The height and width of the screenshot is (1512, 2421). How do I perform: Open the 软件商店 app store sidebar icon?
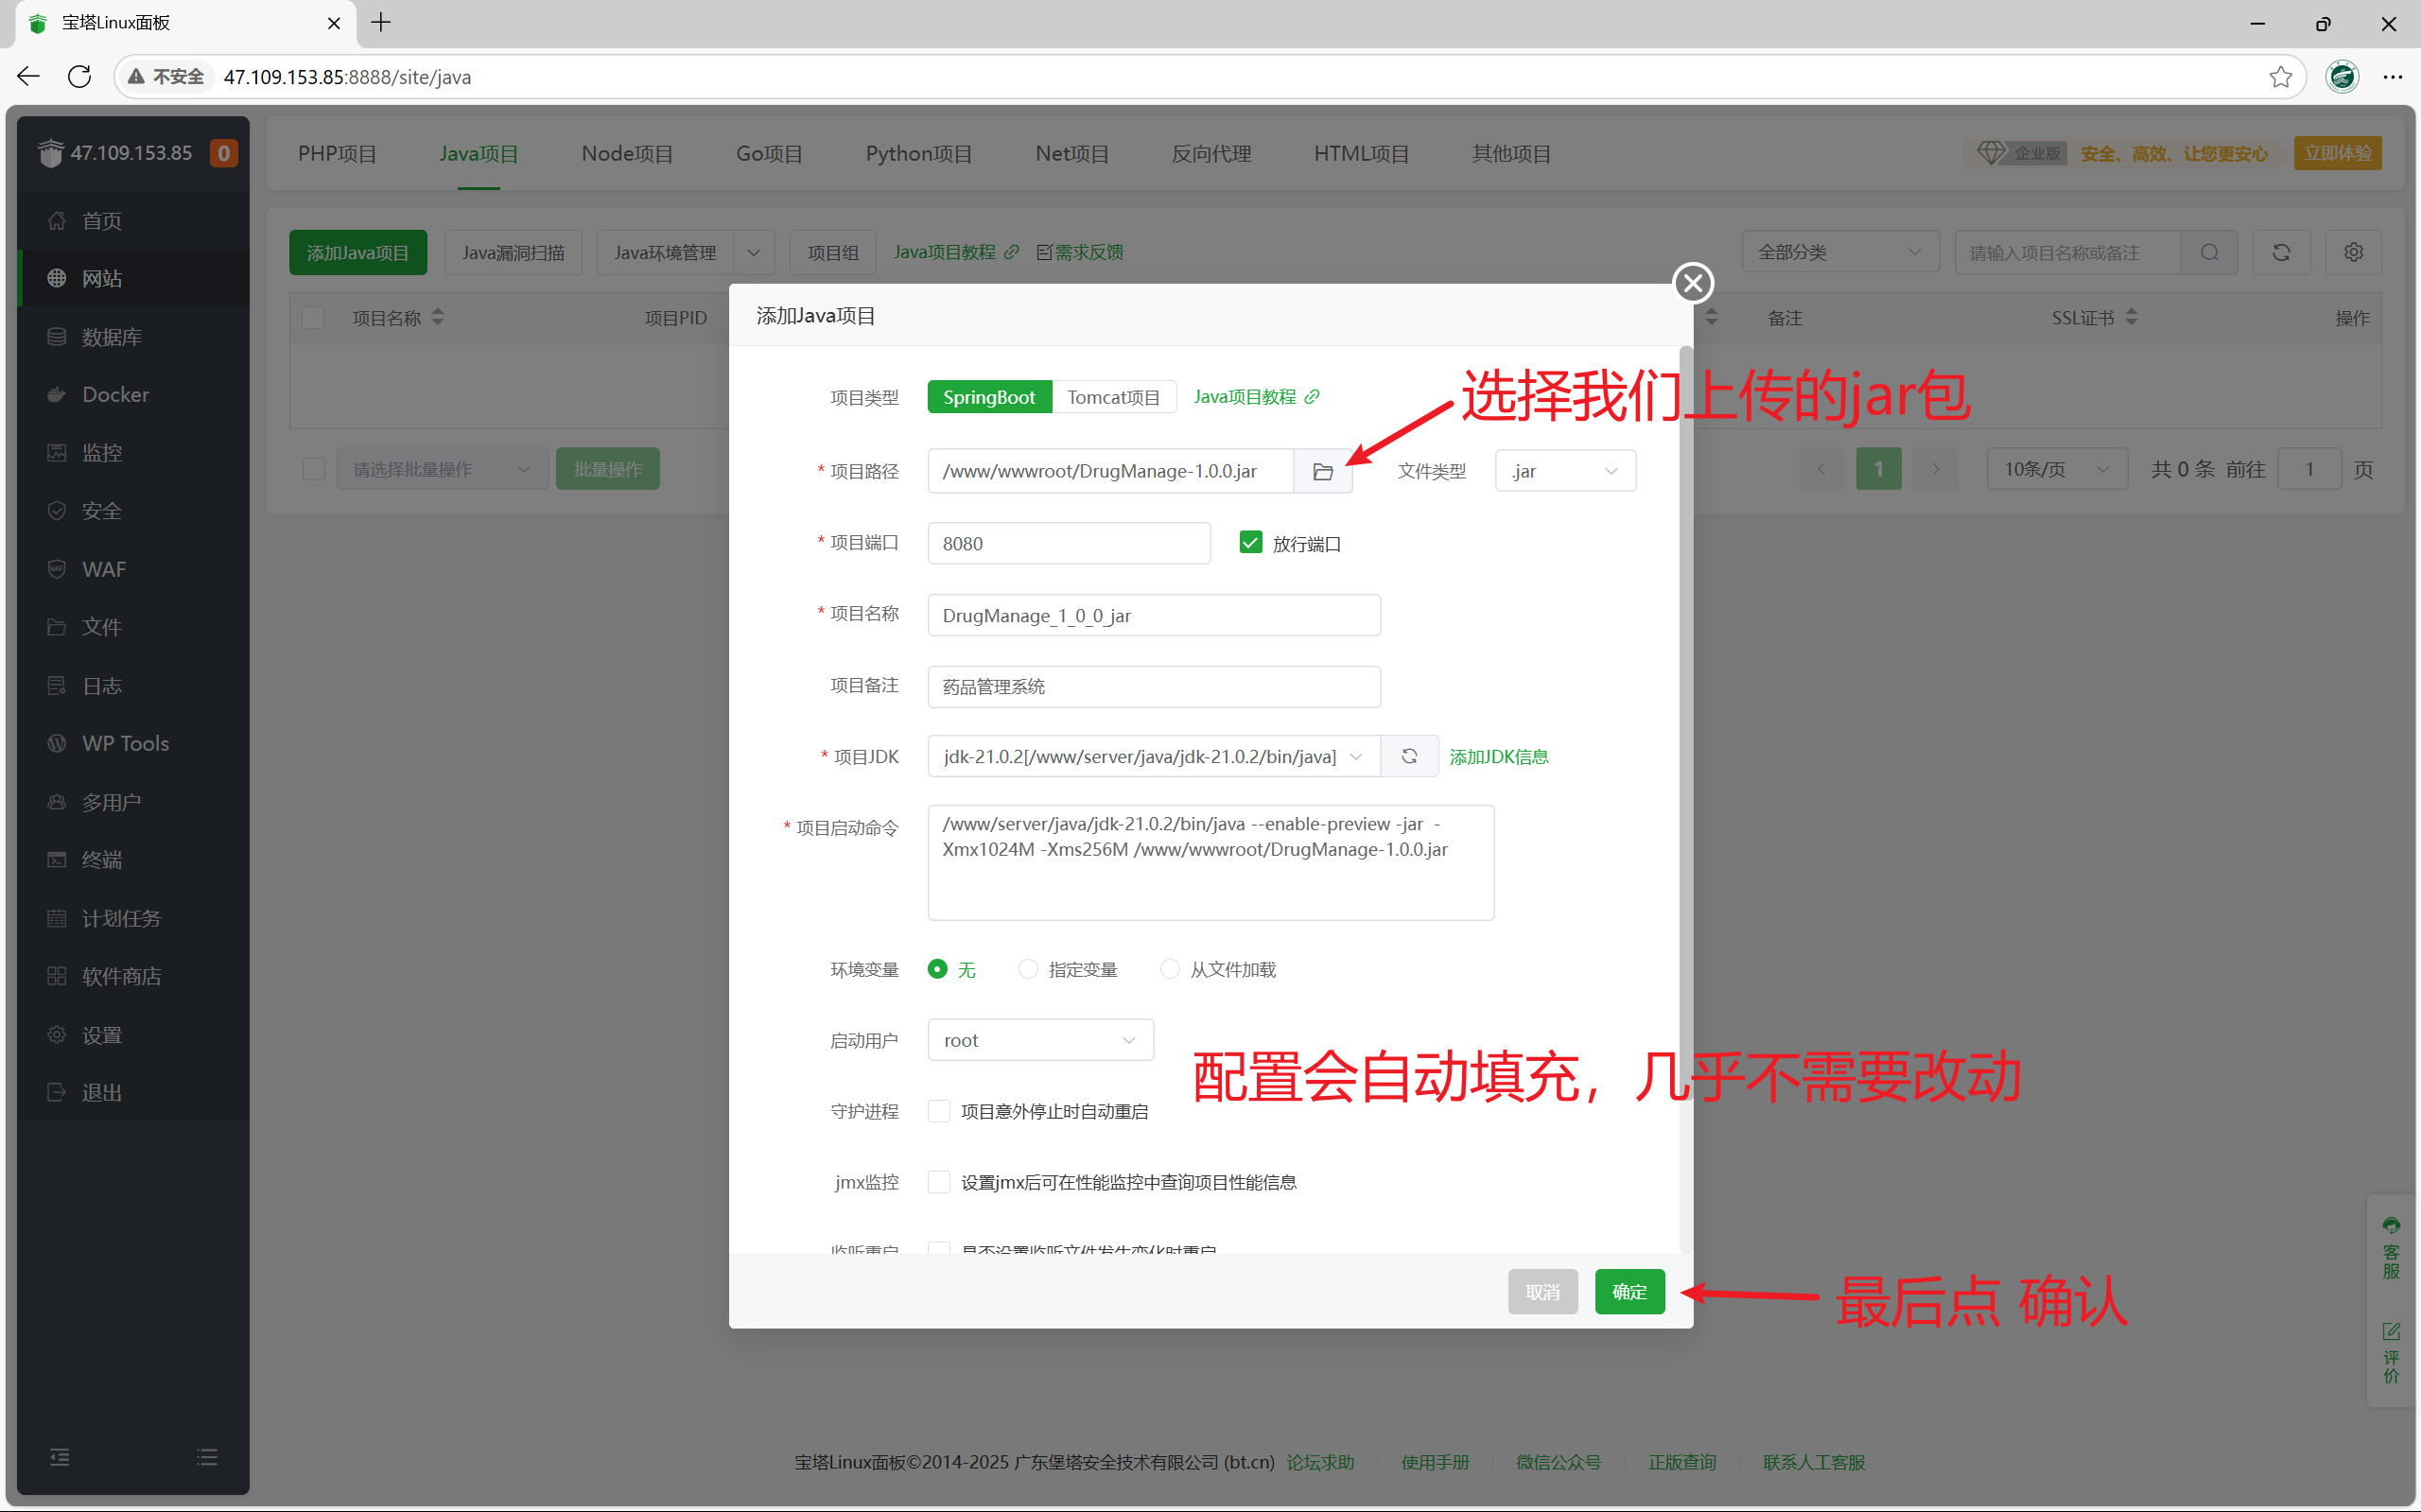(x=120, y=976)
